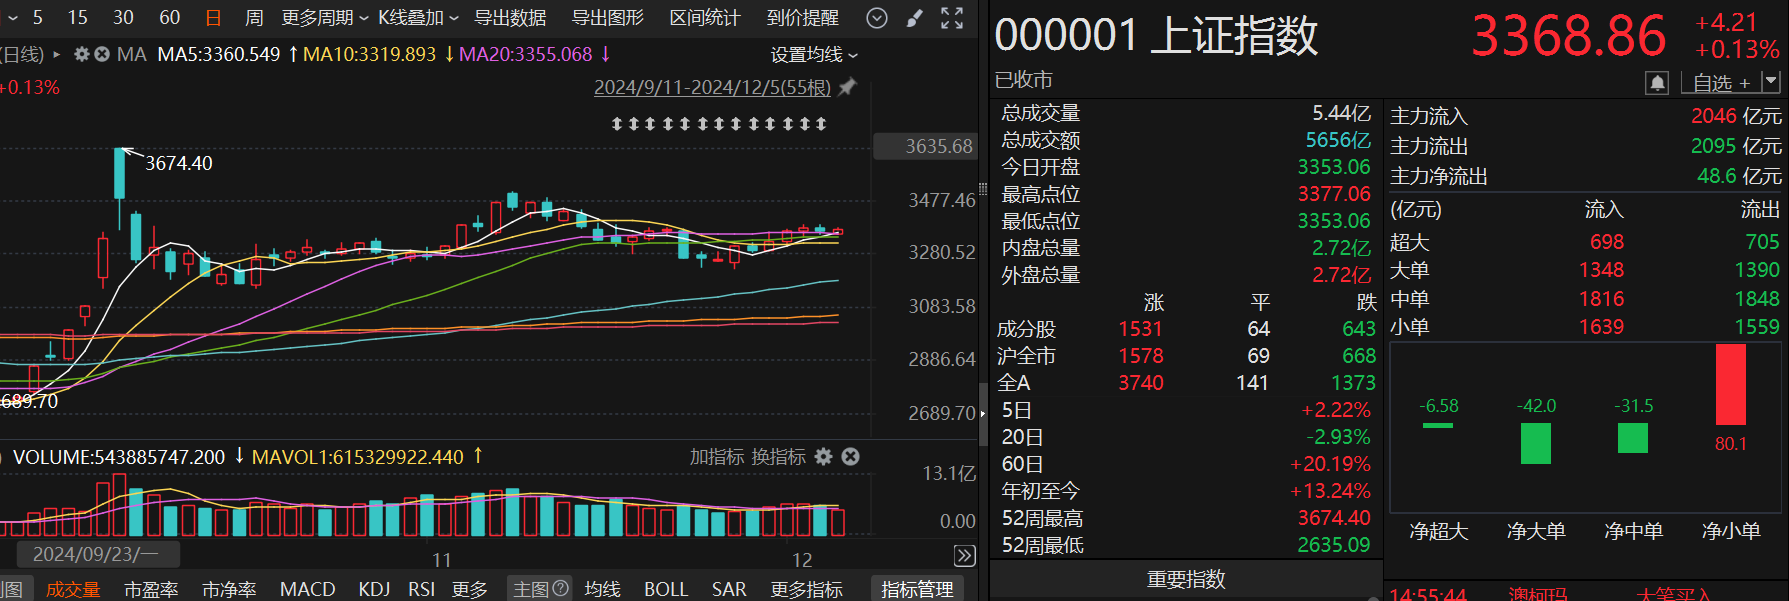The width and height of the screenshot is (1789, 601).
Task: Toggle fullscreen chart with the expand icon
Action: [x=952, y=18]
